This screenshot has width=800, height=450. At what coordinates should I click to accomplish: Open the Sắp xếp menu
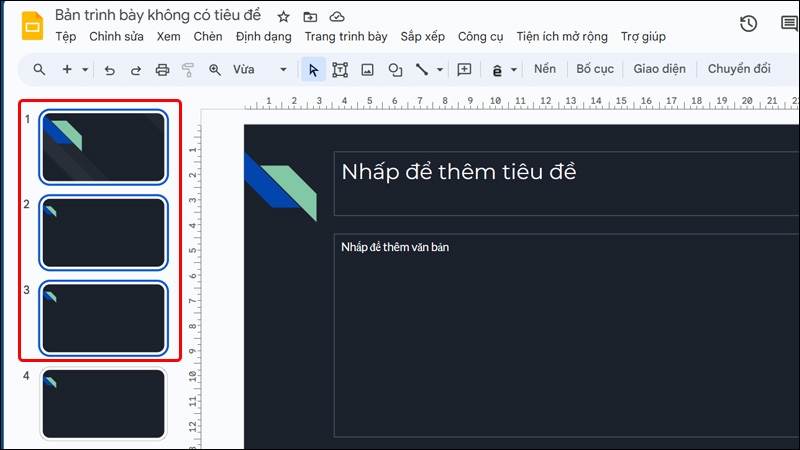tap(422, 37)
